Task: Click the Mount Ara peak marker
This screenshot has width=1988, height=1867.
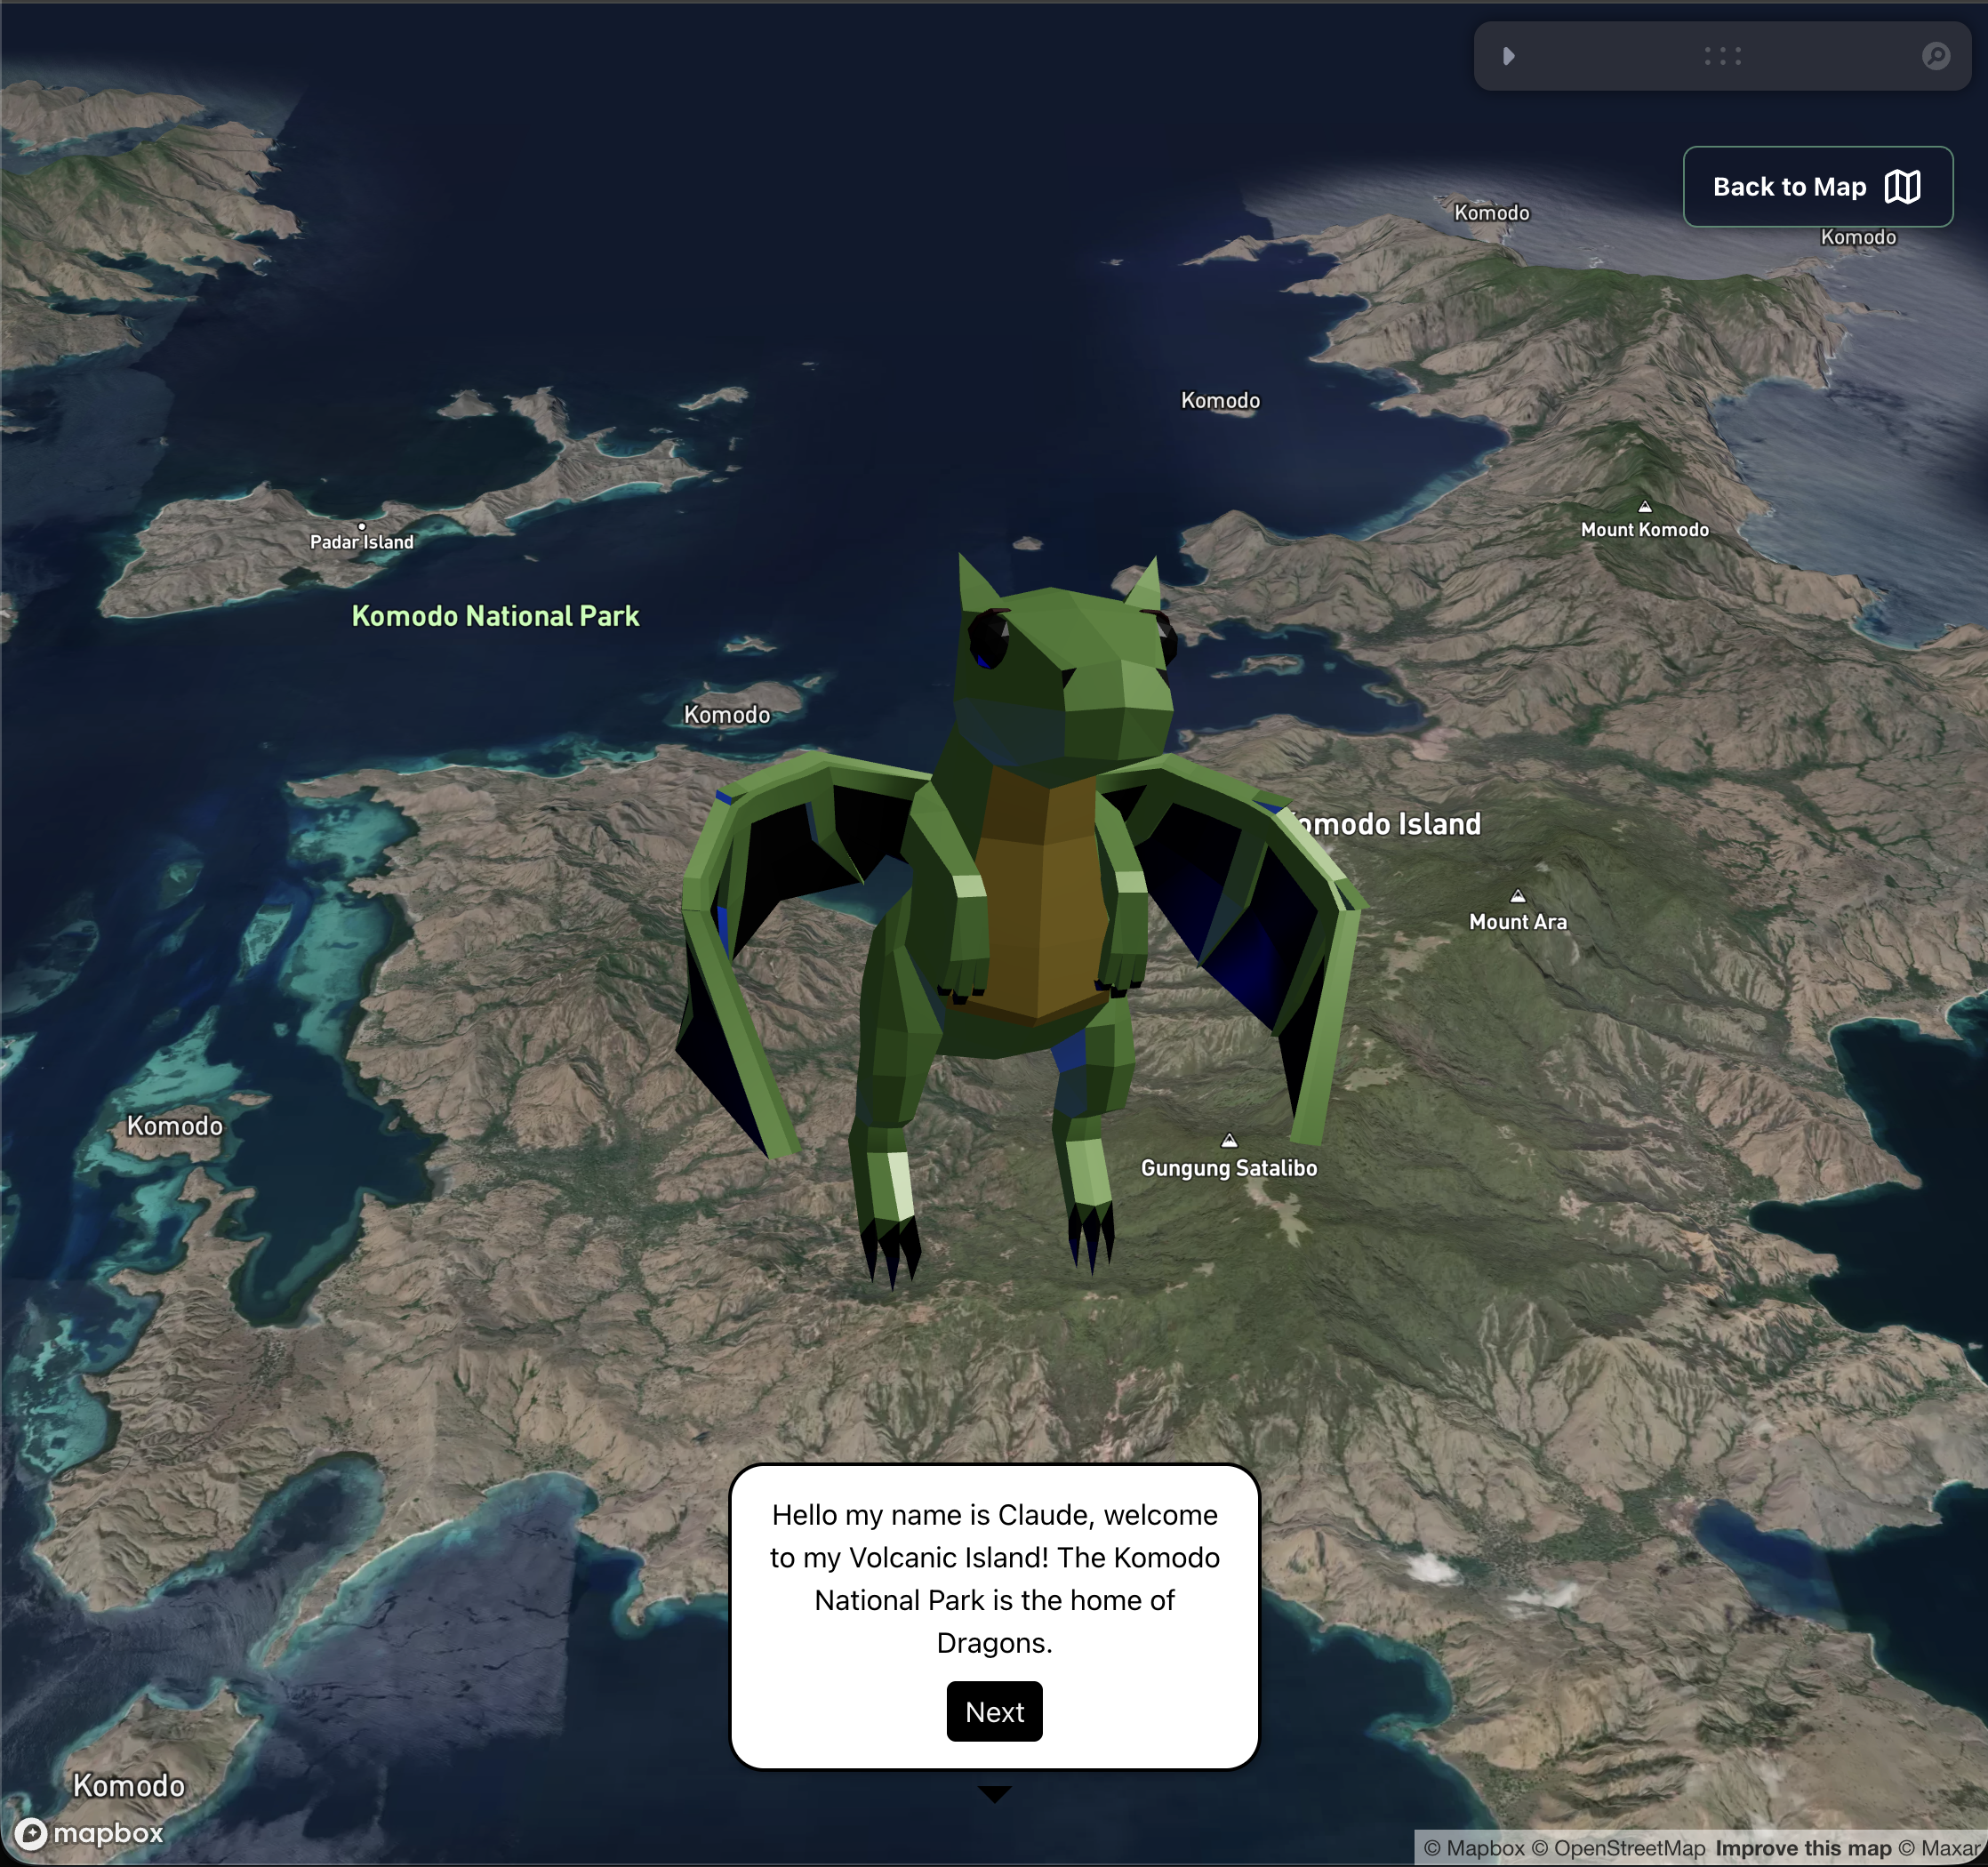Action: click(x=1517, y=896)
